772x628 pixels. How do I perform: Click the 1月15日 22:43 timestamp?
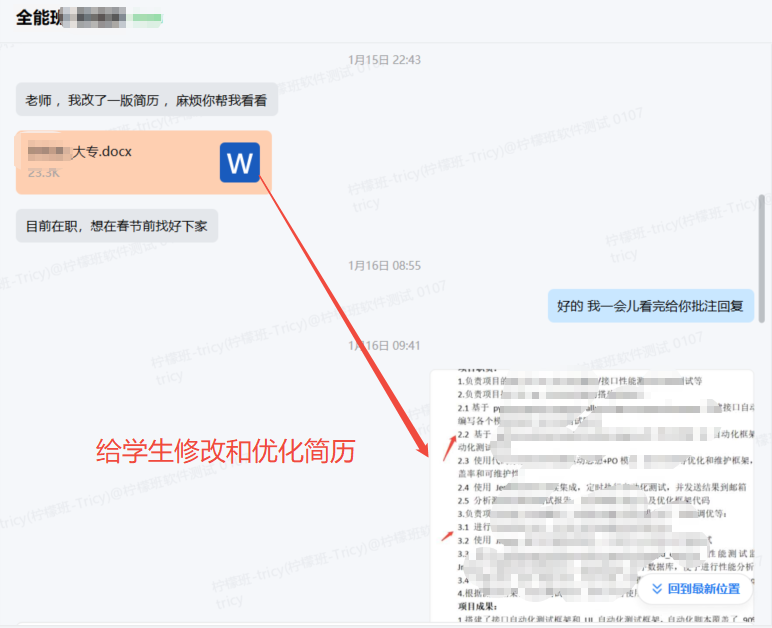(x=384, y=60)
